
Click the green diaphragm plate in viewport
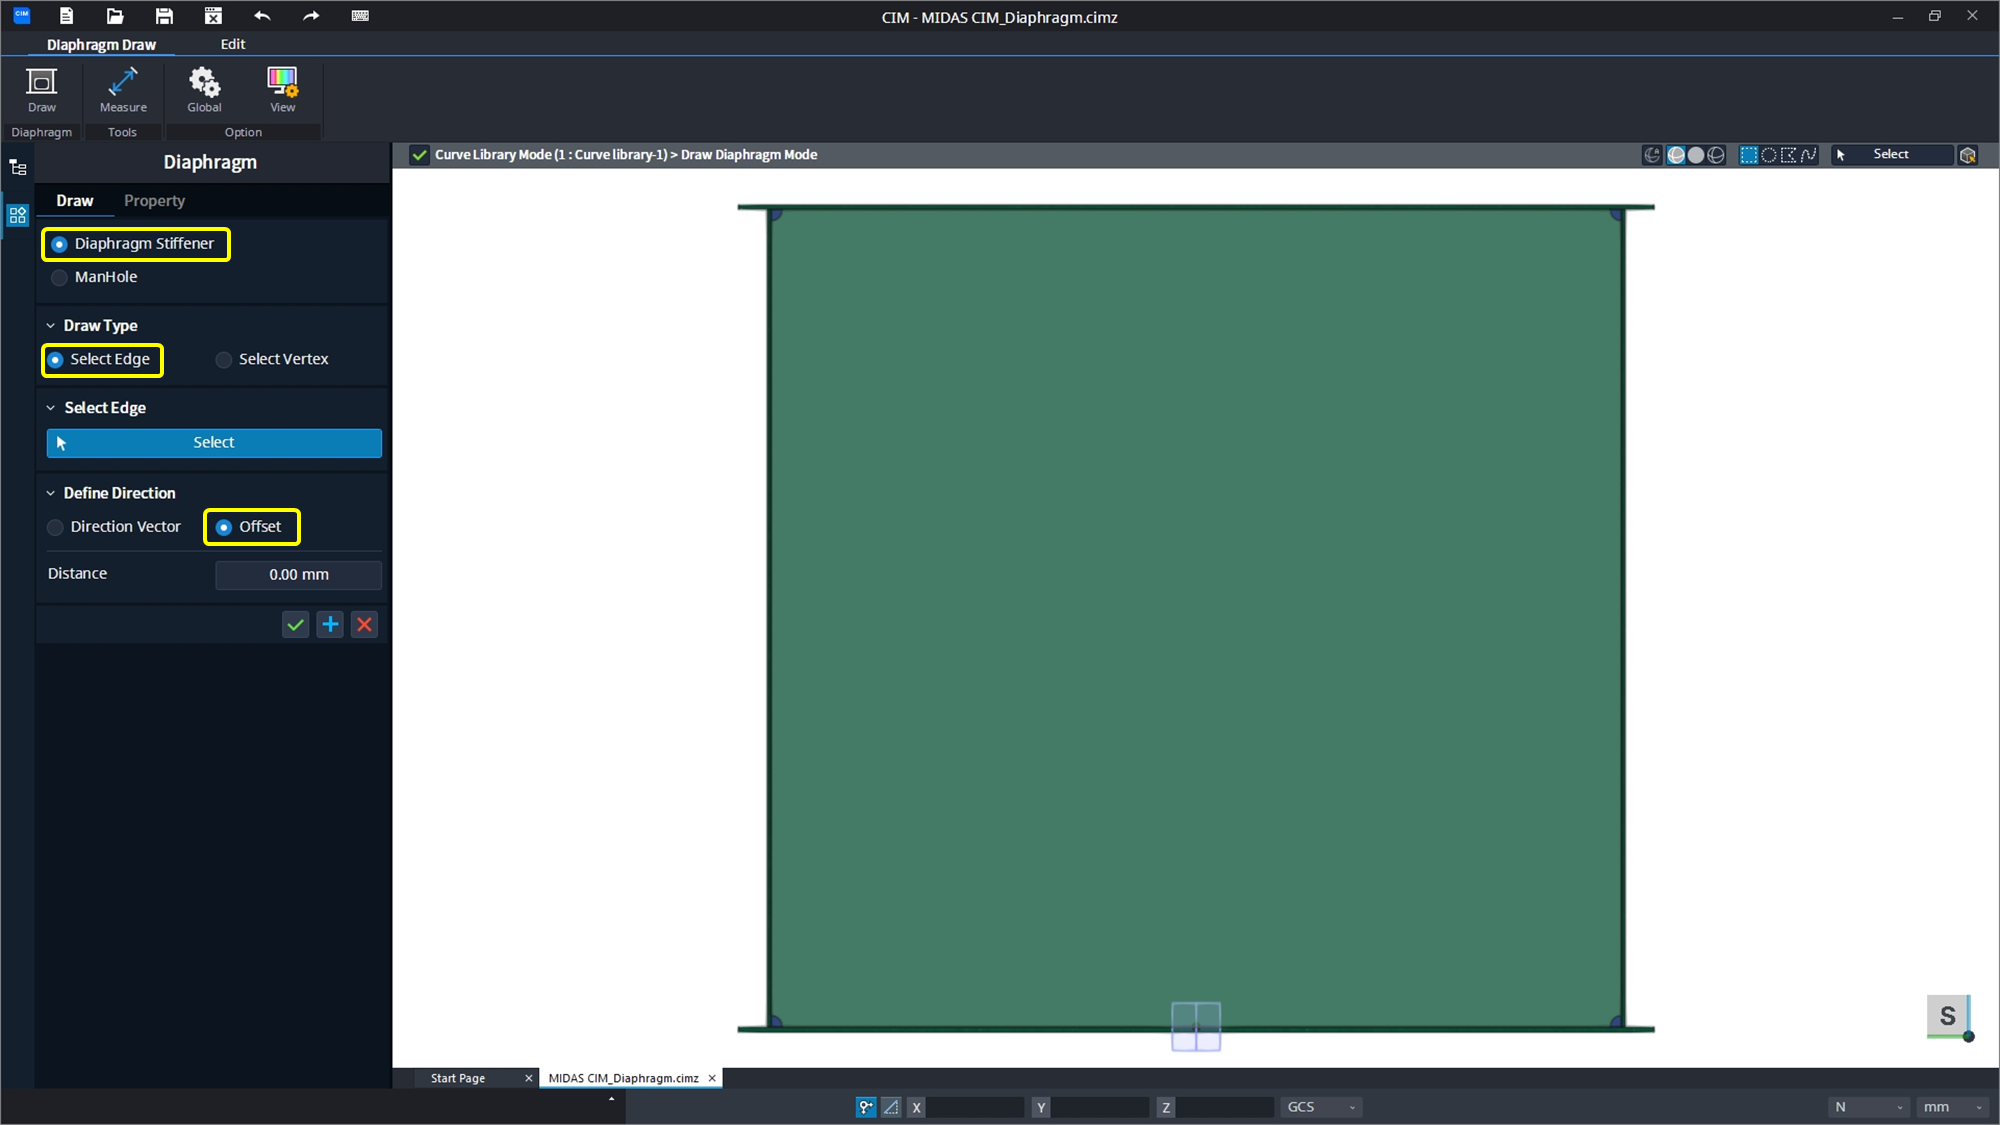[1196, 617]
